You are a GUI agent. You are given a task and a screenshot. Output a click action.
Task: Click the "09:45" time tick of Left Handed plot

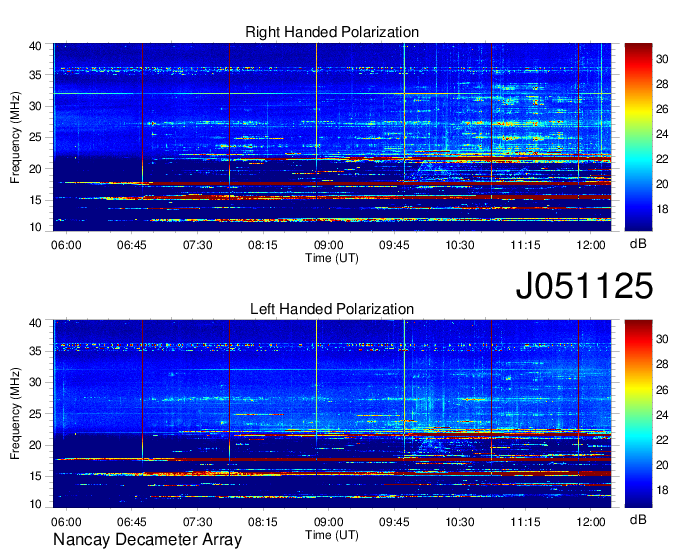click(x=394, y=522)
